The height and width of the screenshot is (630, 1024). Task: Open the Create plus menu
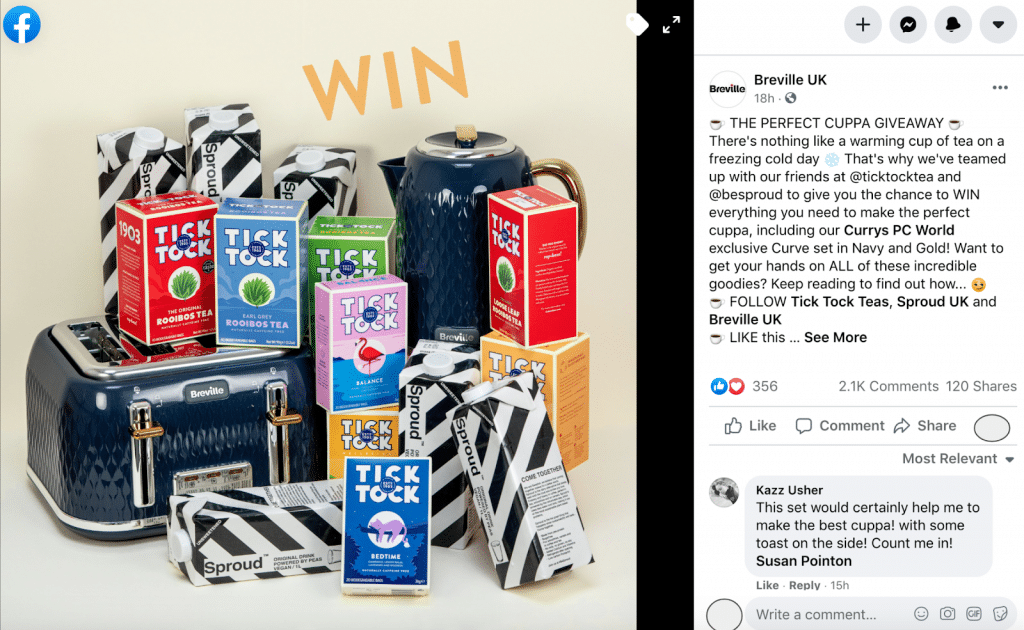click(863, 25)
